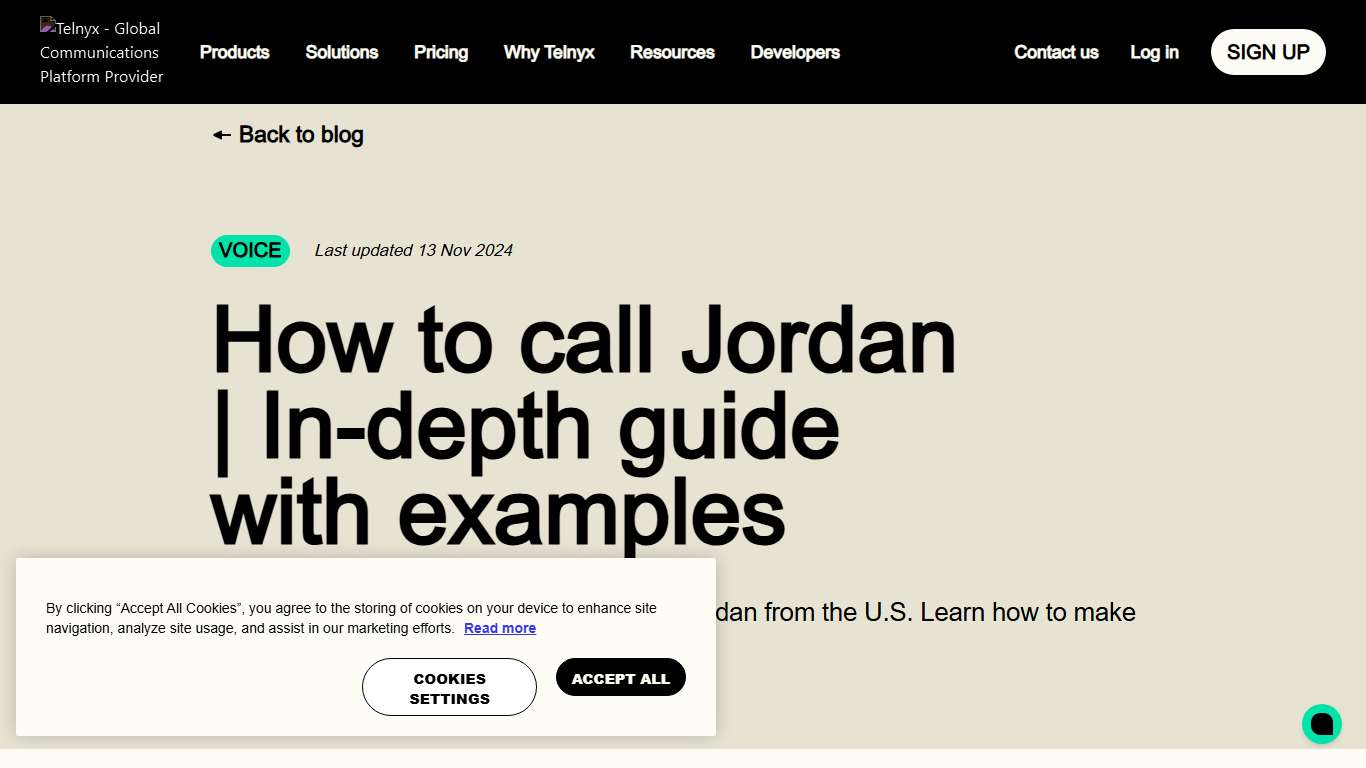This screenshot has width=1366, height=768.
Task: Click ACCEPT ALL on the cookie banner
Action: pos(620,677)
